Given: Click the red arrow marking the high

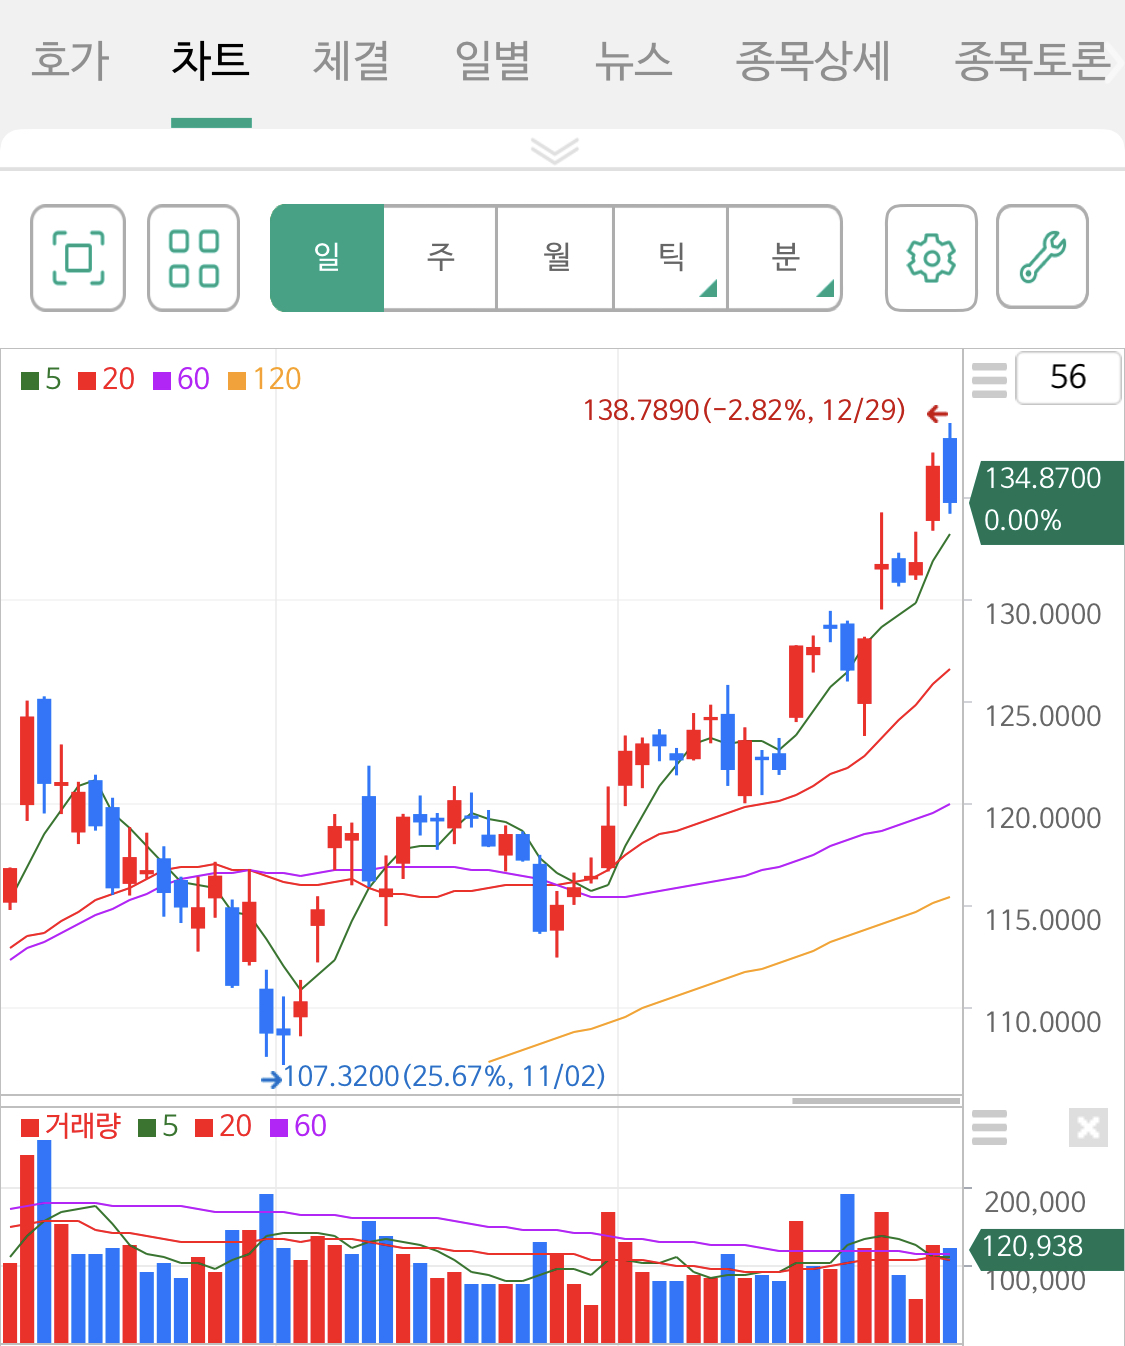Looking at the screenshot, I should tap(937, 413).
